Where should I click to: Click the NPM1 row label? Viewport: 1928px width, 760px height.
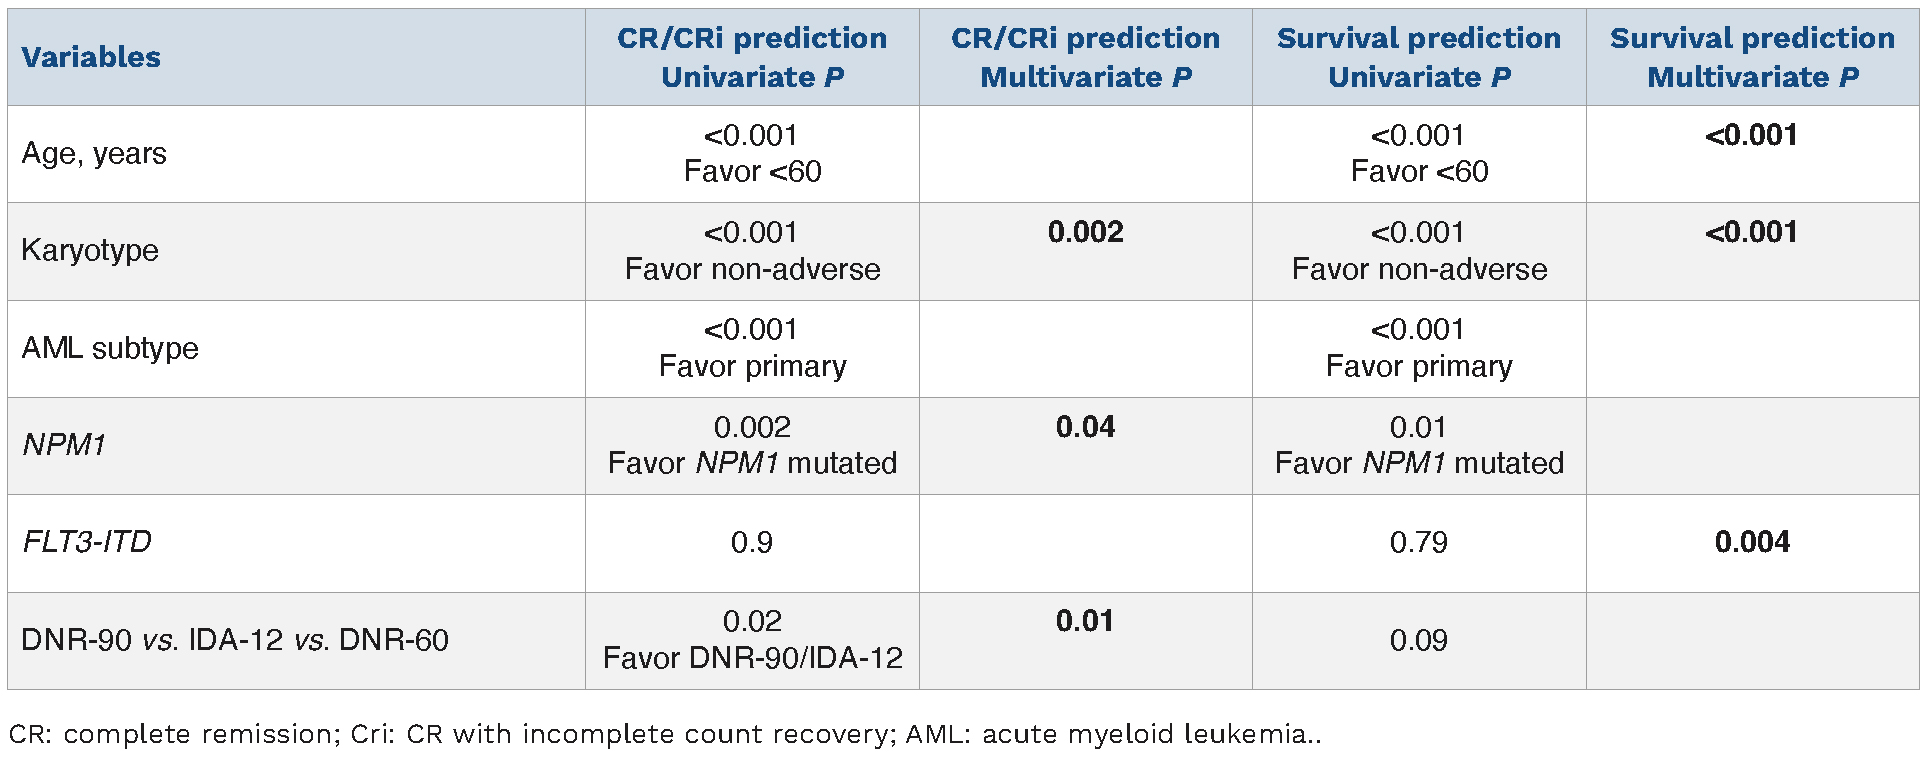(64, 445)
